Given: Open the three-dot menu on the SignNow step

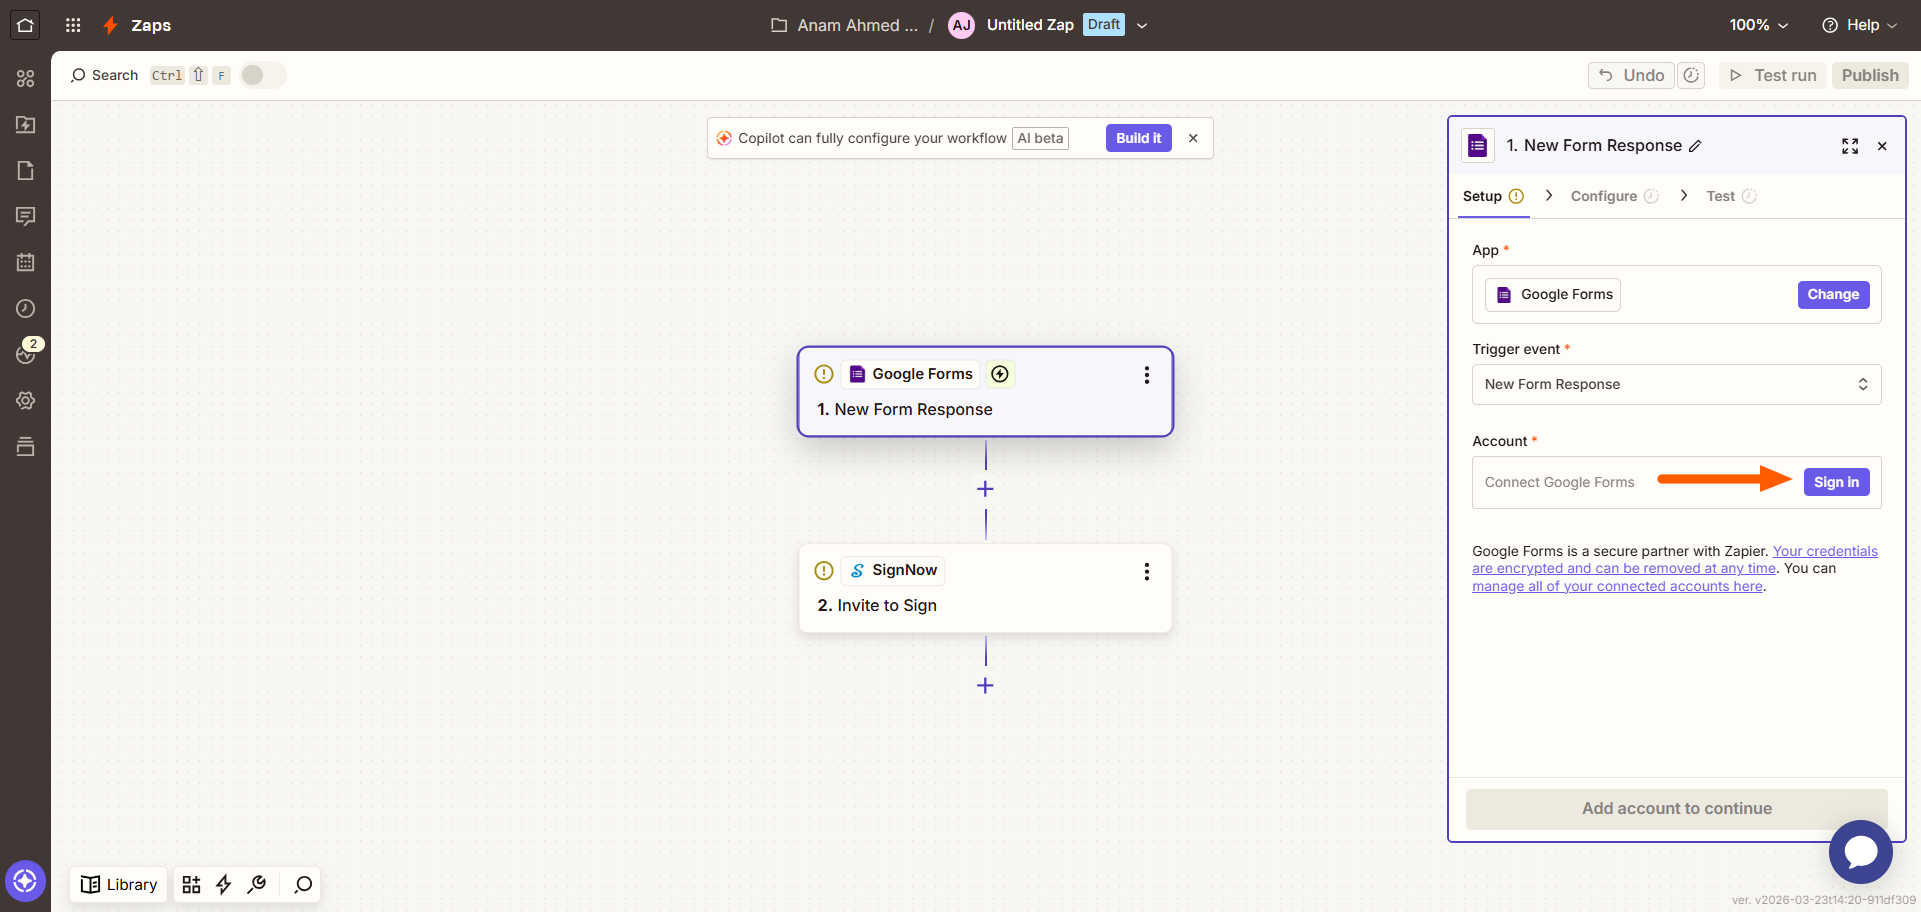Looking at the screenshot, I should 1146,571.
